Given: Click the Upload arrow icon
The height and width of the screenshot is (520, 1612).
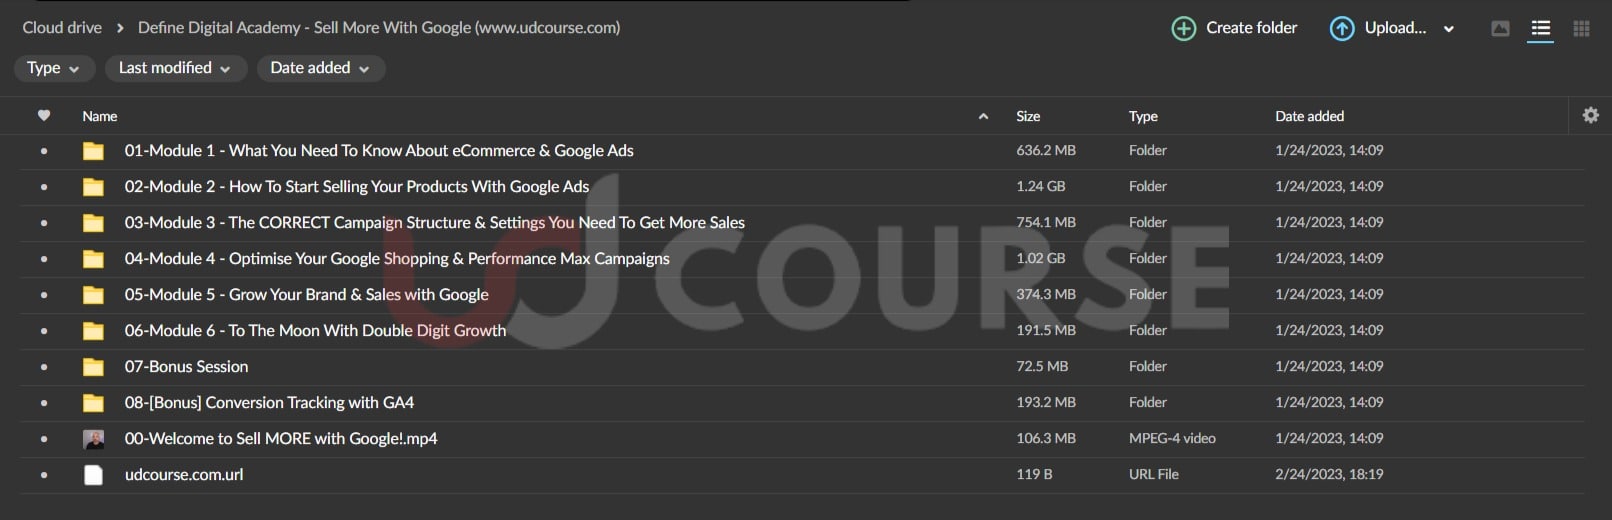Looking at the screenshot, I should click(1341, 29).
